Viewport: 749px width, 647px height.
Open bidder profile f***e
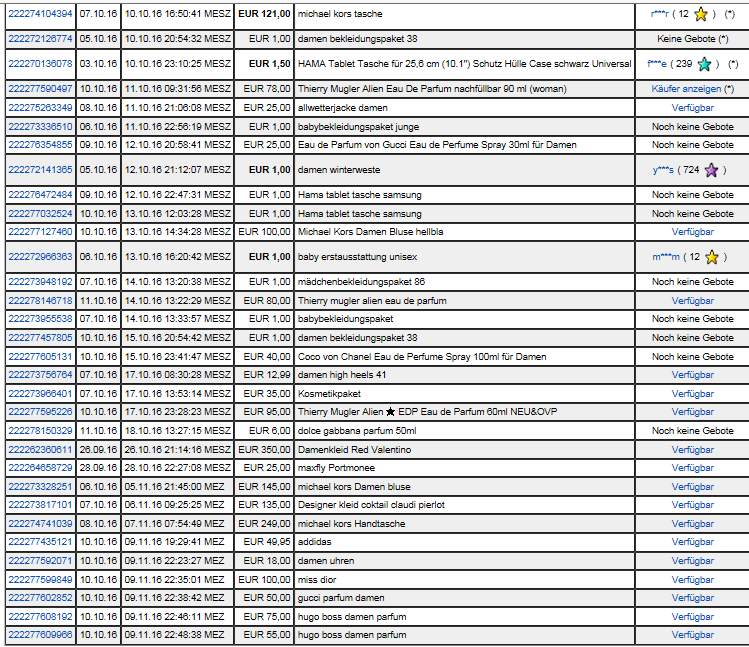point(657,64)
